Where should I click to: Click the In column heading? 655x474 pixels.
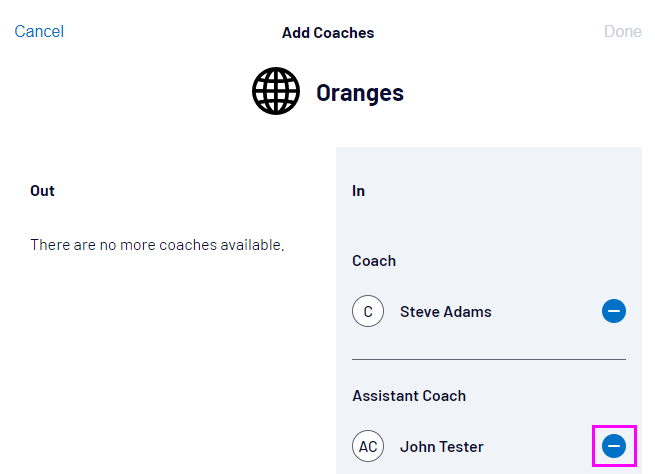click(358, 190)
